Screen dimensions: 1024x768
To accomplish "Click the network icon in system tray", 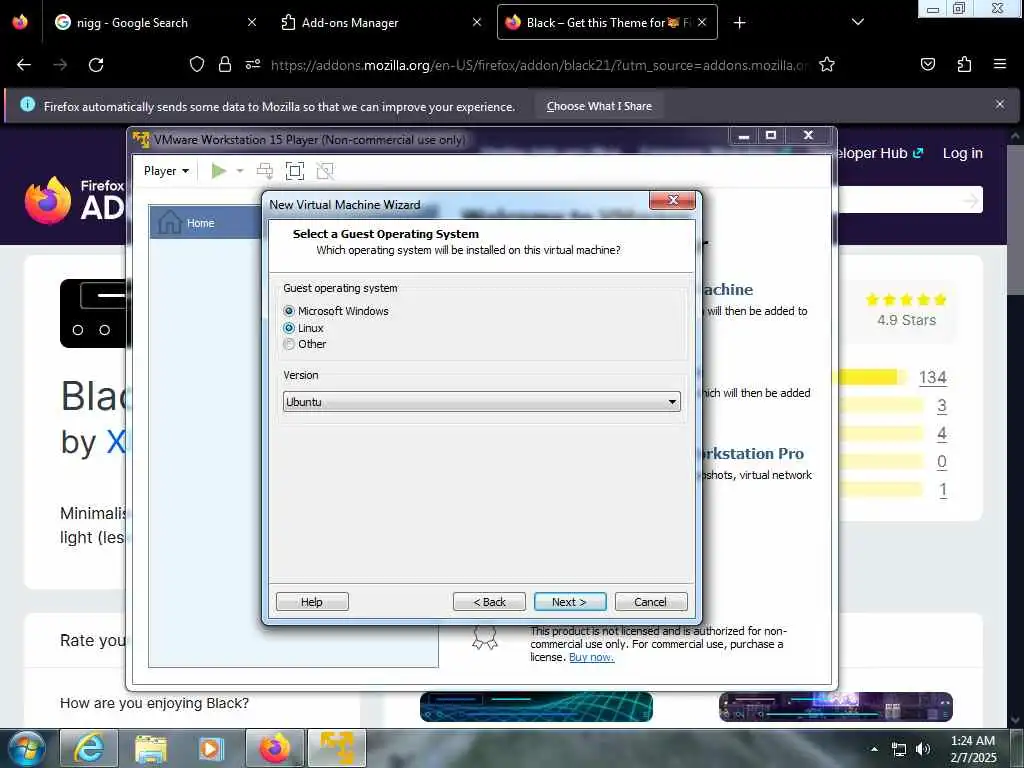I will 899,749.
